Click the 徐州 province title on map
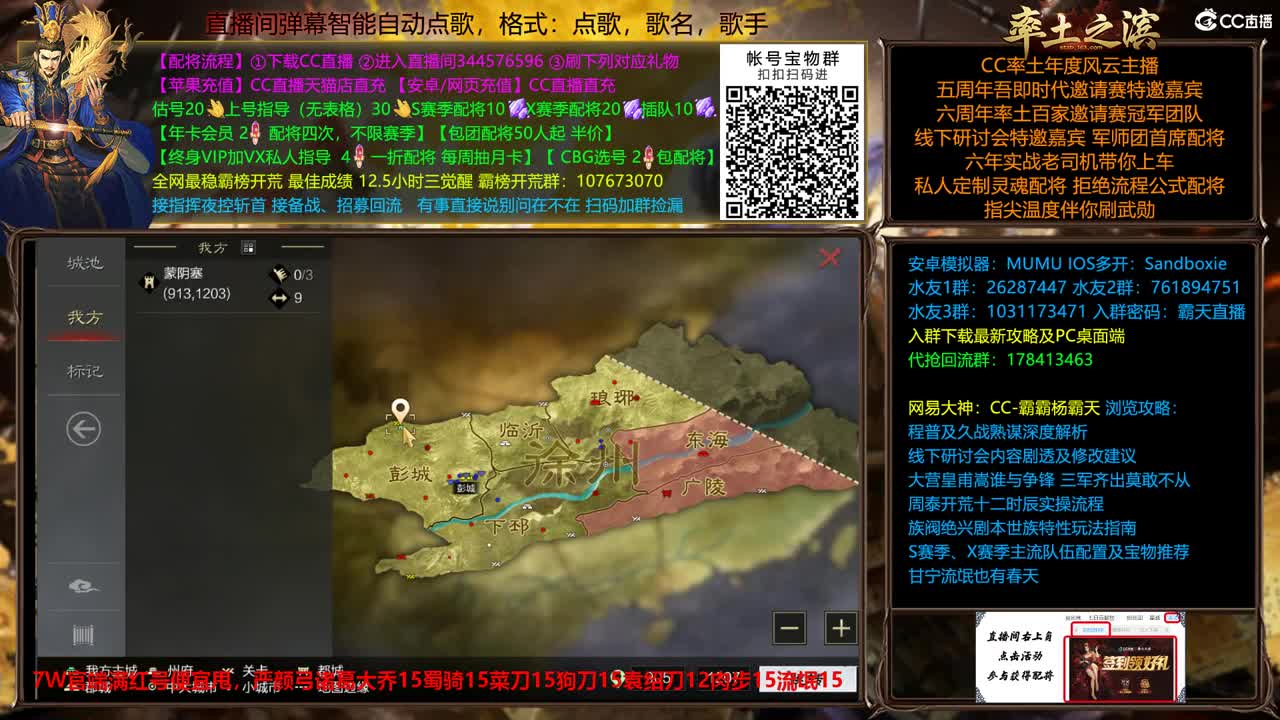 coord(582,464)
